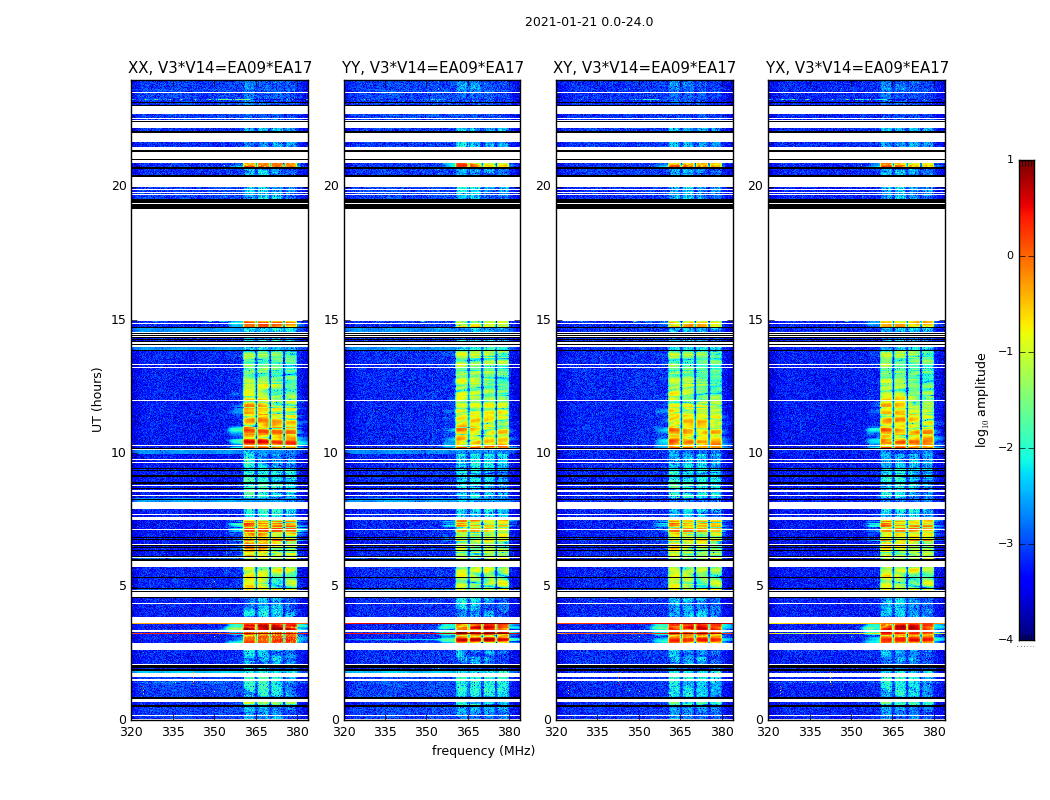
Task: Click the "350" frequency tick under the YY panel
Action: (x=427, y=732)
